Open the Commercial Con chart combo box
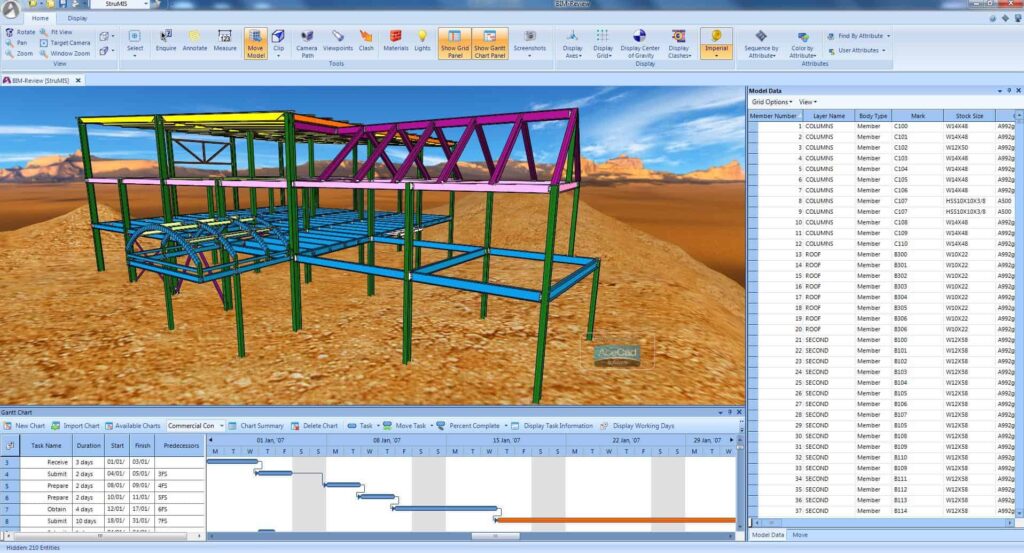Image resolution: width=1024 pixels, height=553 pixels. click(x=195, y=426)
